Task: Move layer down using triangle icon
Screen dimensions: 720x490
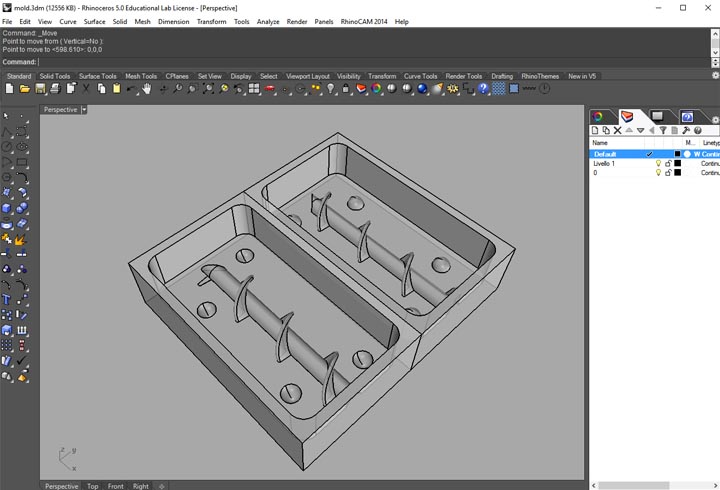Action: point(641,130)
